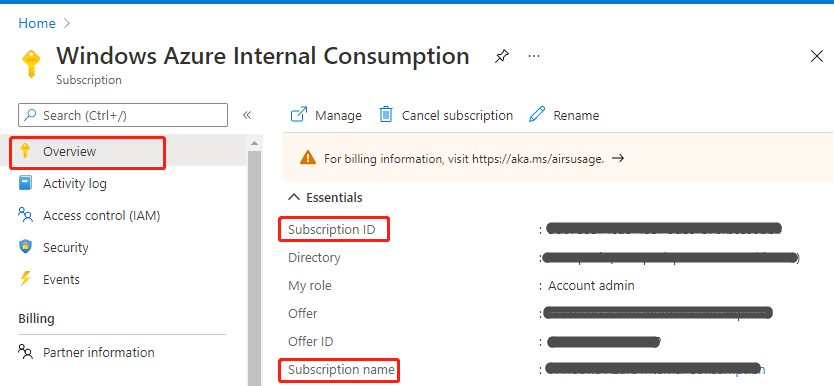The image size is (834, 386).
Task: Open the billing information banner arrow
Action: (618, 158)
